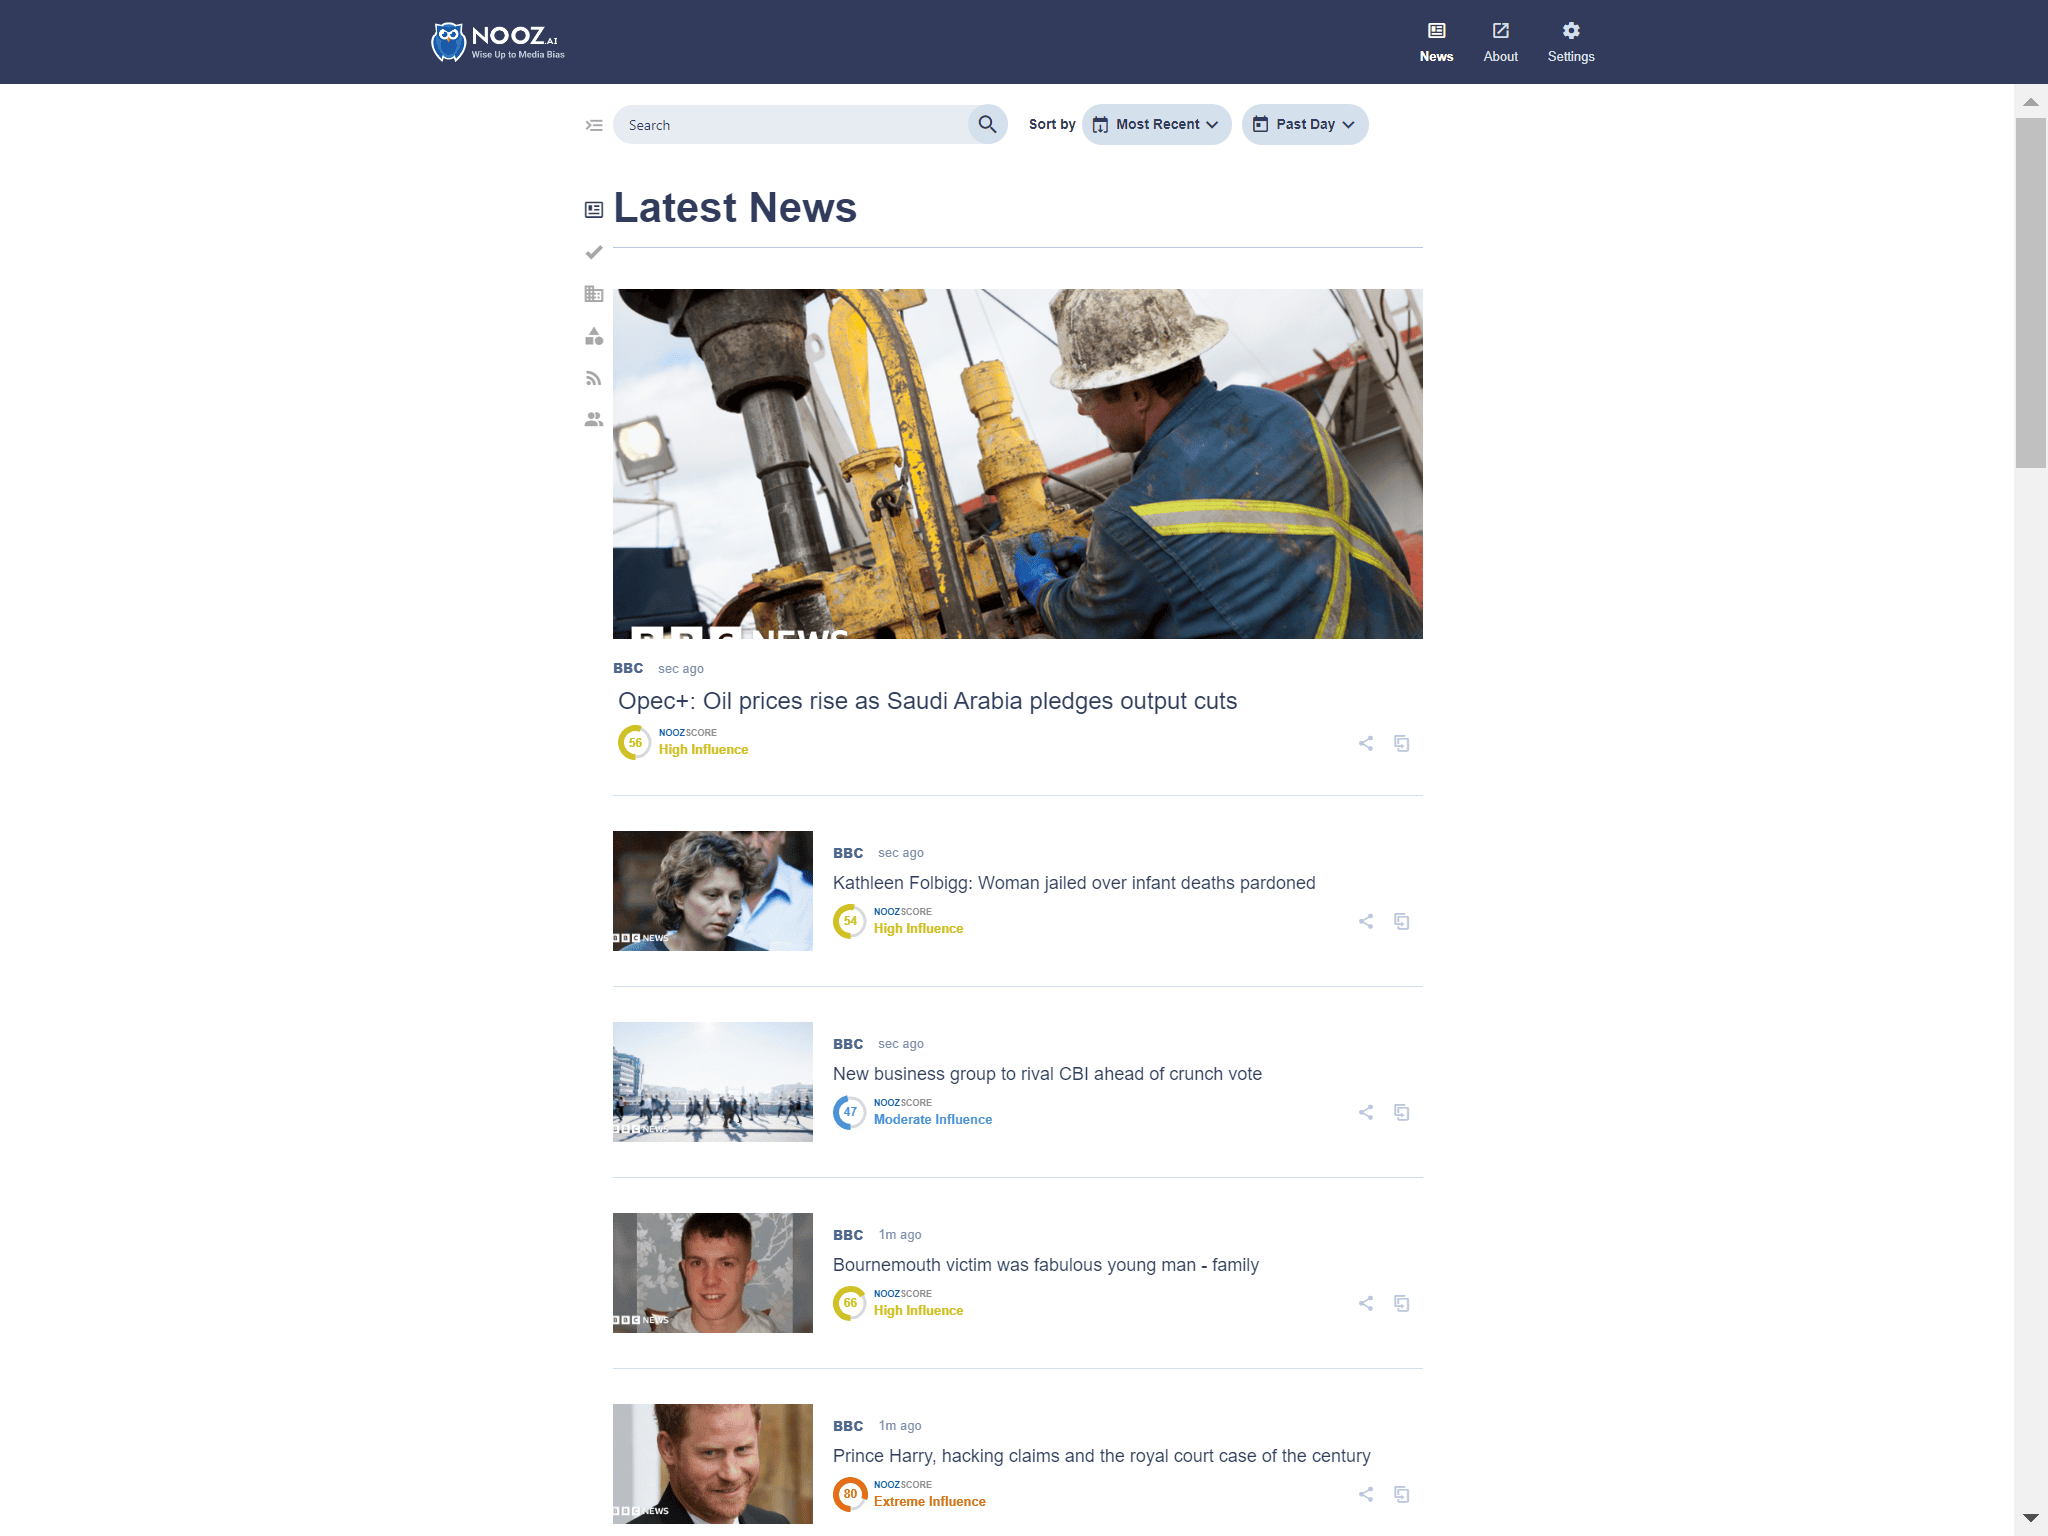Click the 66 Nooz score badge
The height and width of the screenshot is (1536, 2048).
(850, 1303)
